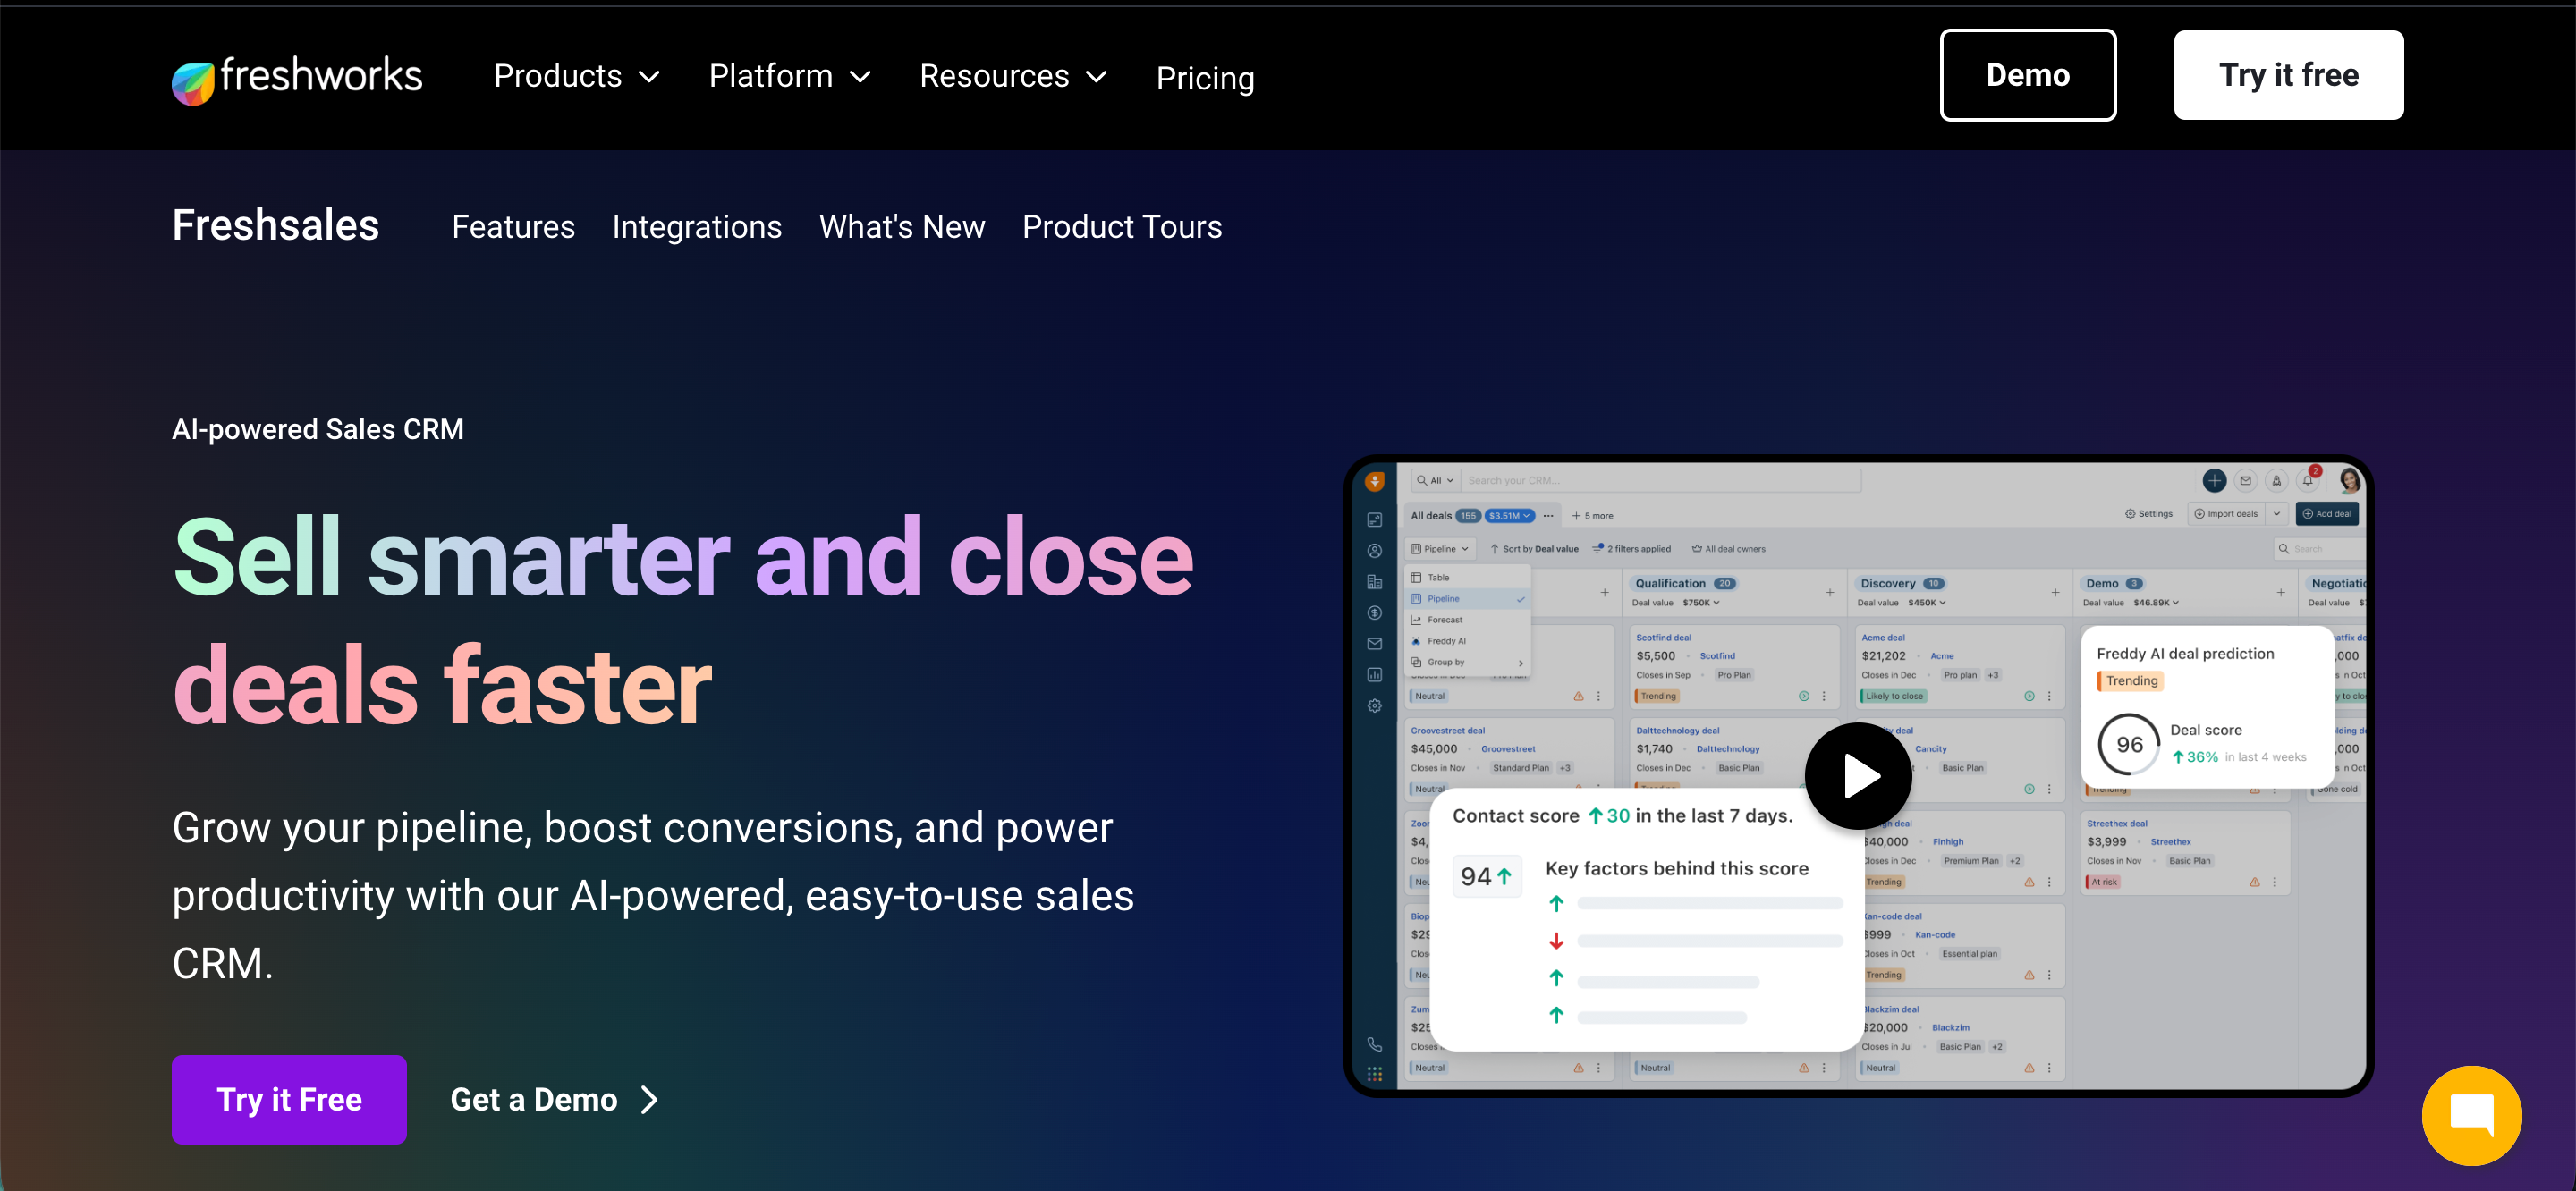This screenshot has height=1191, width=2576.
Task: Expand the Platform menu
Action: 790,77
